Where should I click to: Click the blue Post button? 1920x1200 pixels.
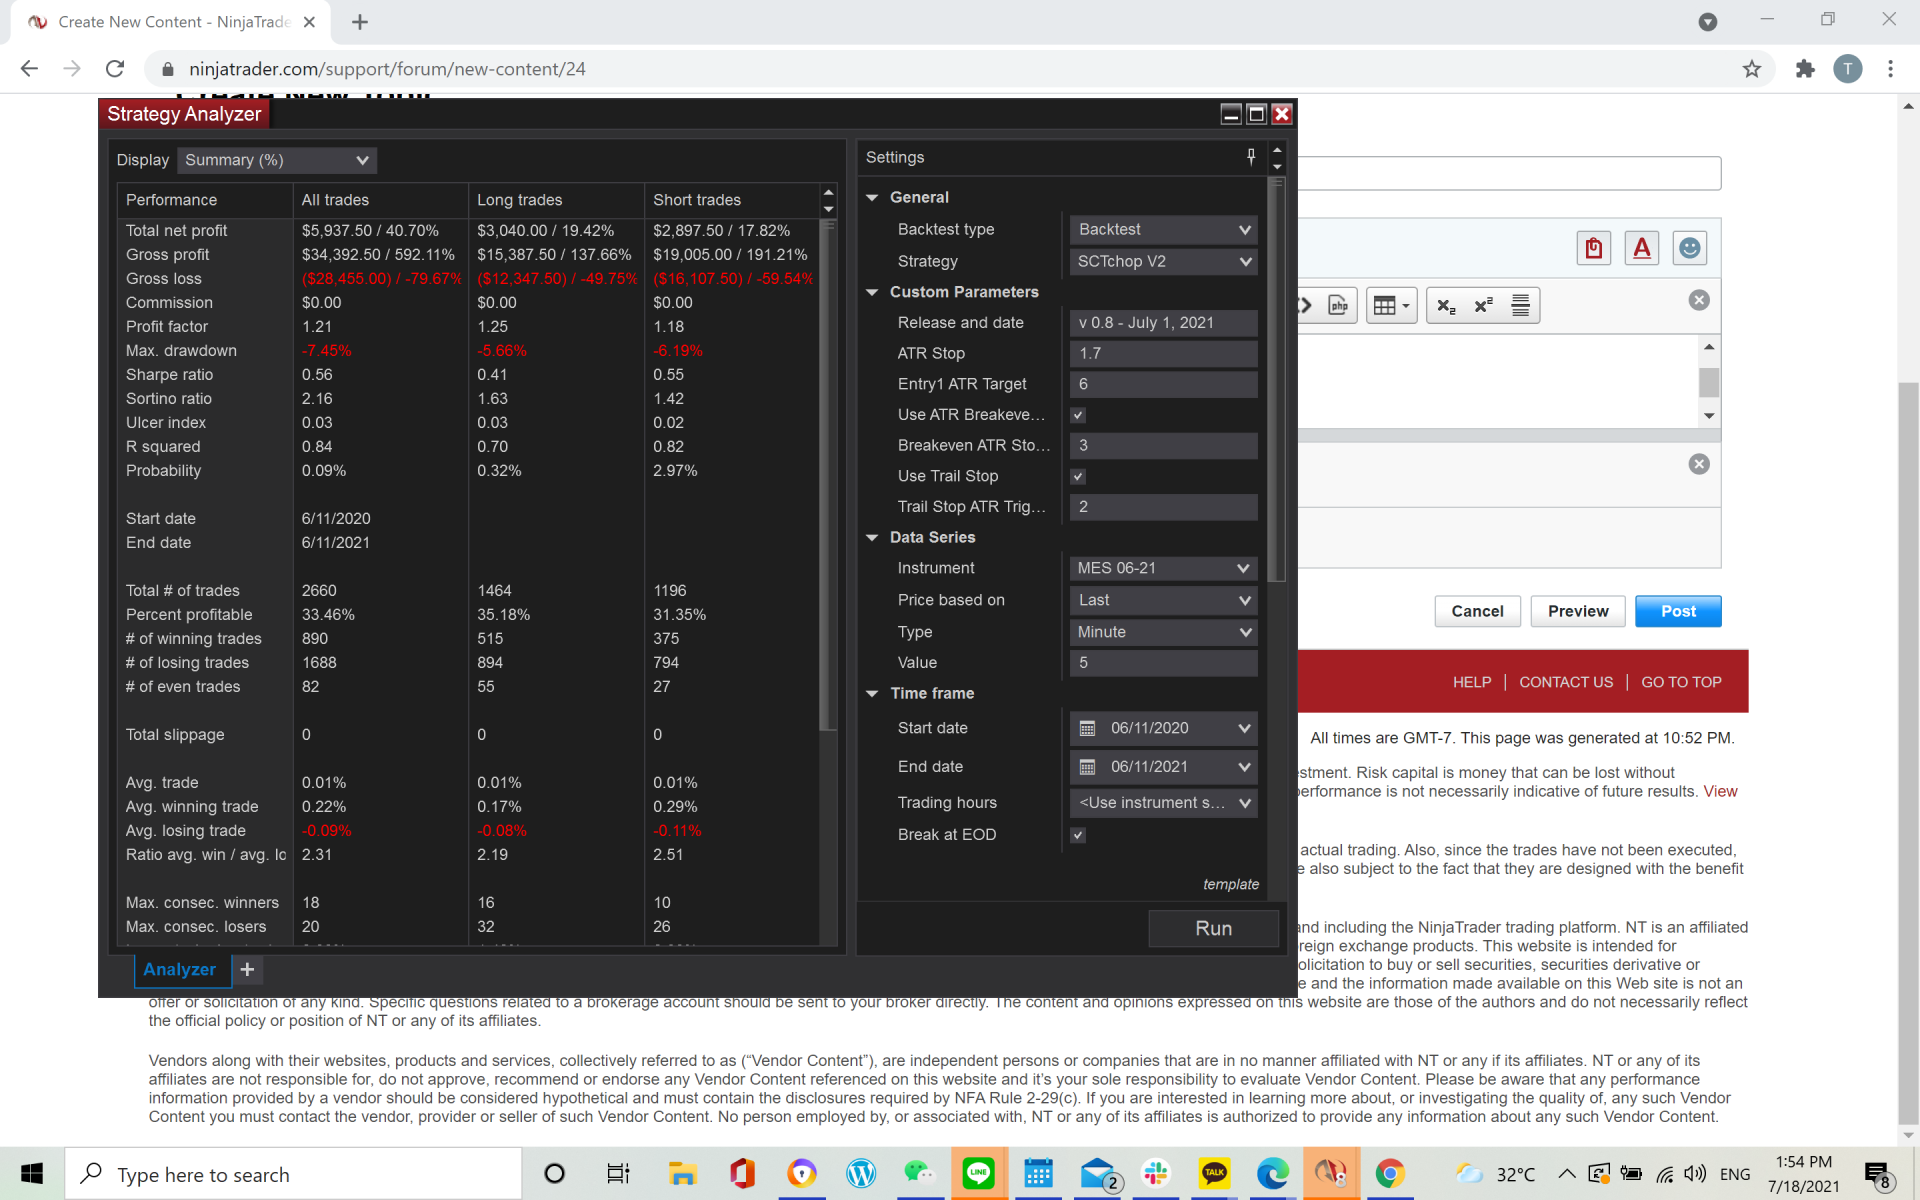coord(1677,611)
